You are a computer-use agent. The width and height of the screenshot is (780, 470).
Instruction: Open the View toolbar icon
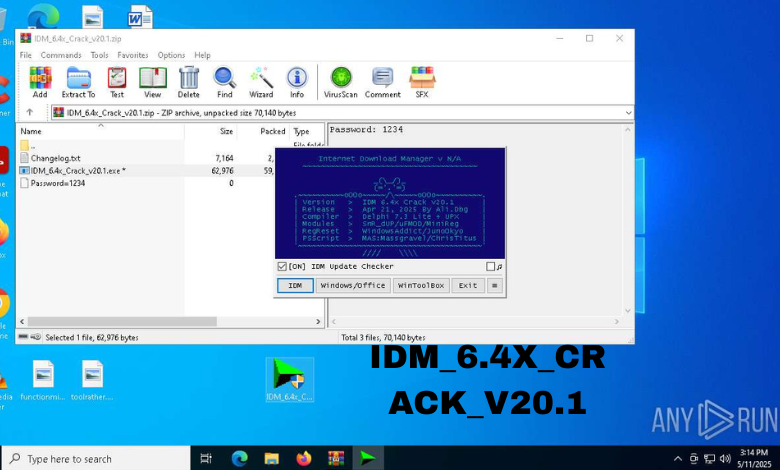click(153, 82)
